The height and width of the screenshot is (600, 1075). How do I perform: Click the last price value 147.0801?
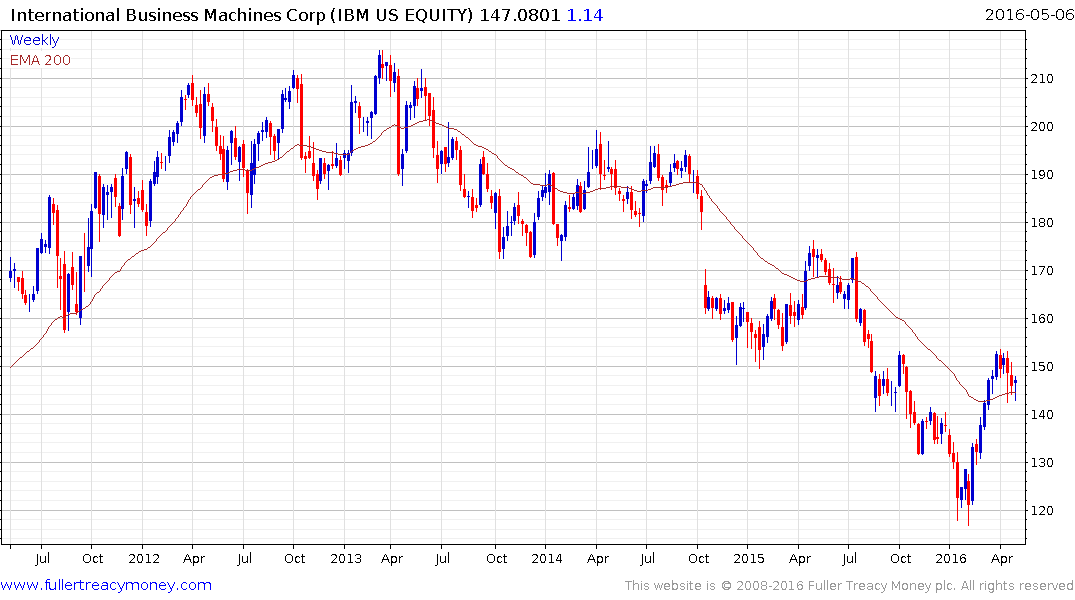[520, 15]
